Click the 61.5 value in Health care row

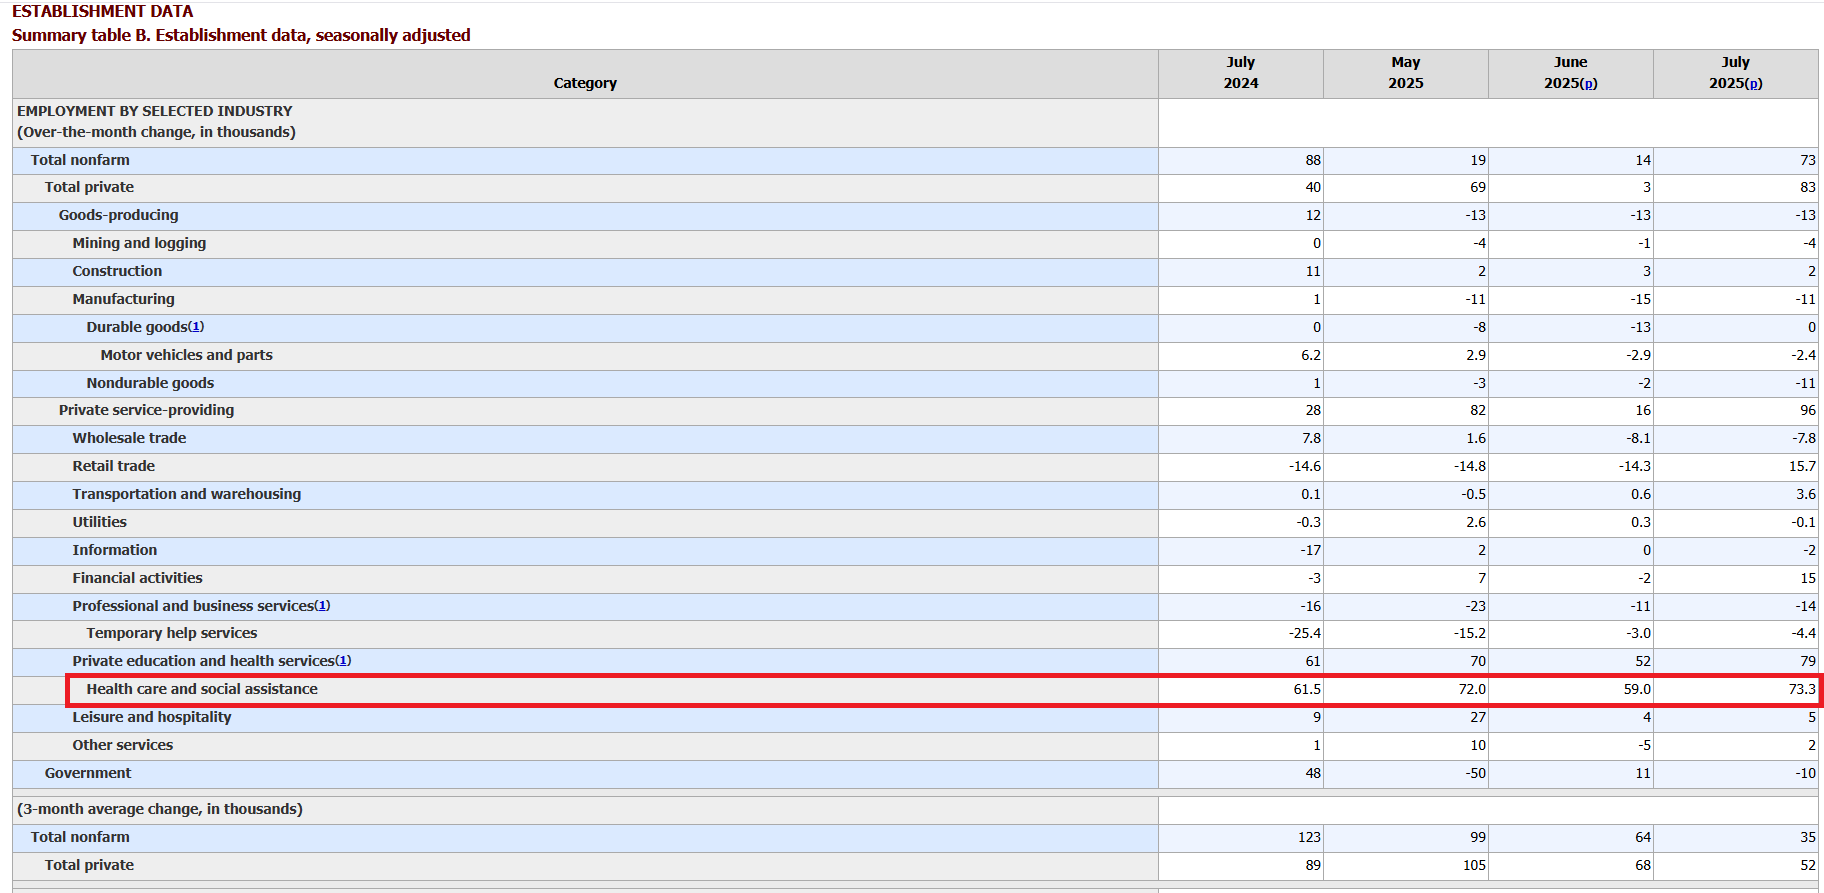coord(1307,689)
